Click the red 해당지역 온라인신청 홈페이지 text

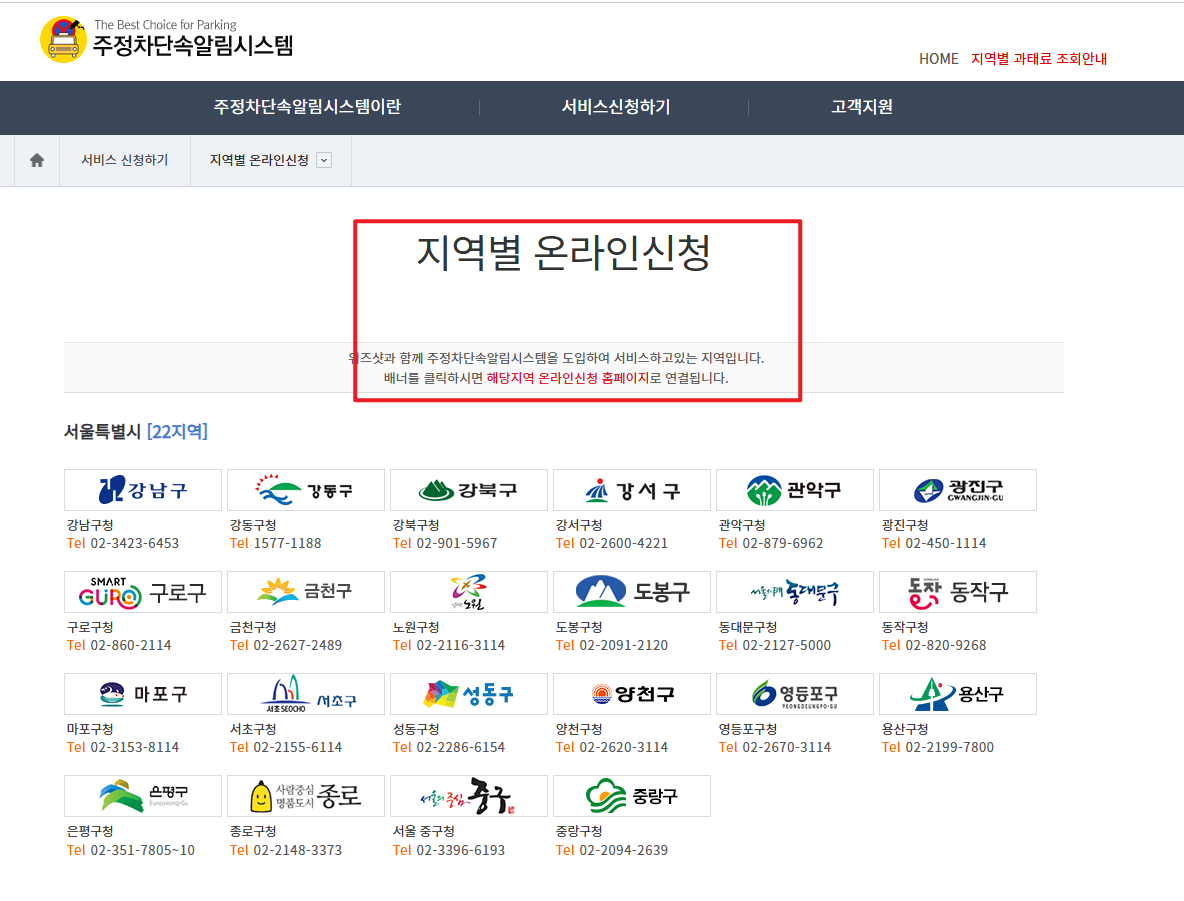(x=568, y=378)
